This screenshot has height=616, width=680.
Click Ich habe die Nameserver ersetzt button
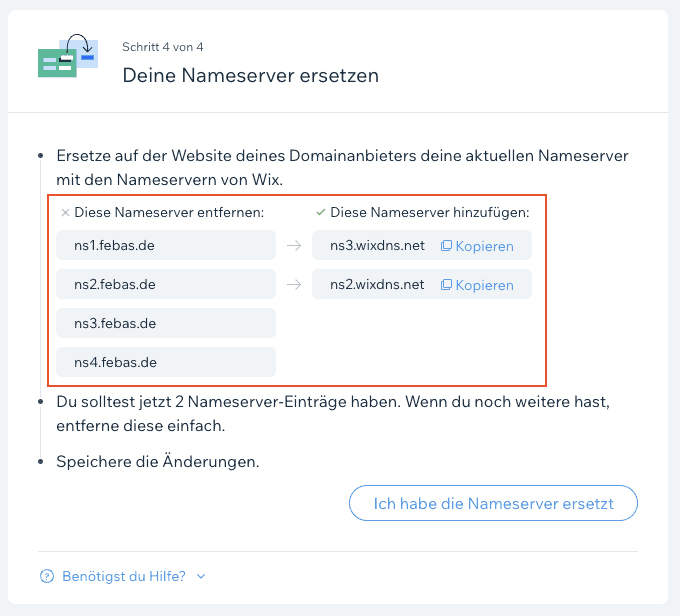click(493, 503)
